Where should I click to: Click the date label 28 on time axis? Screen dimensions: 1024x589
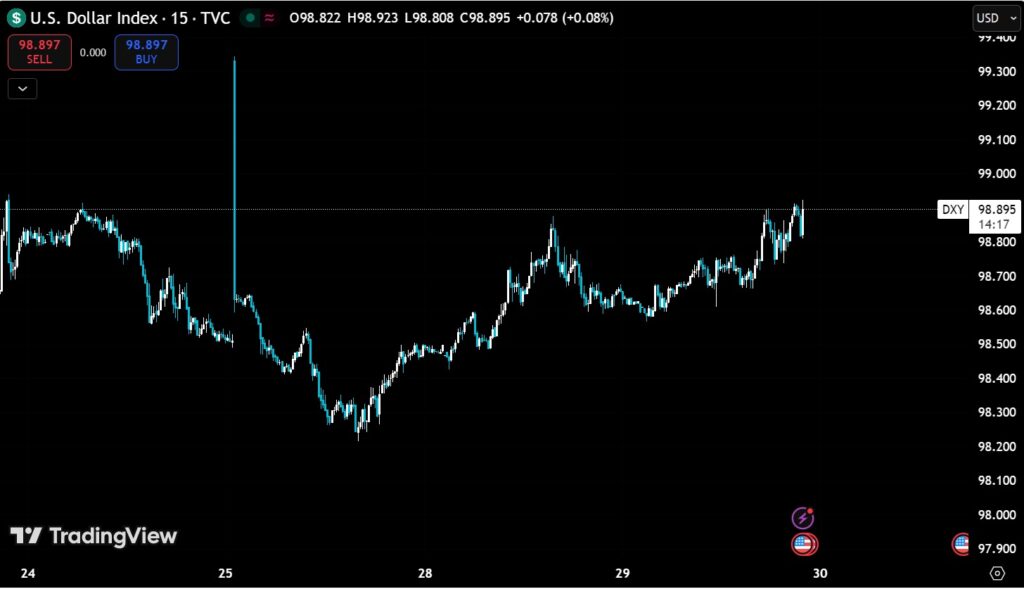click(x=425, y=573)
